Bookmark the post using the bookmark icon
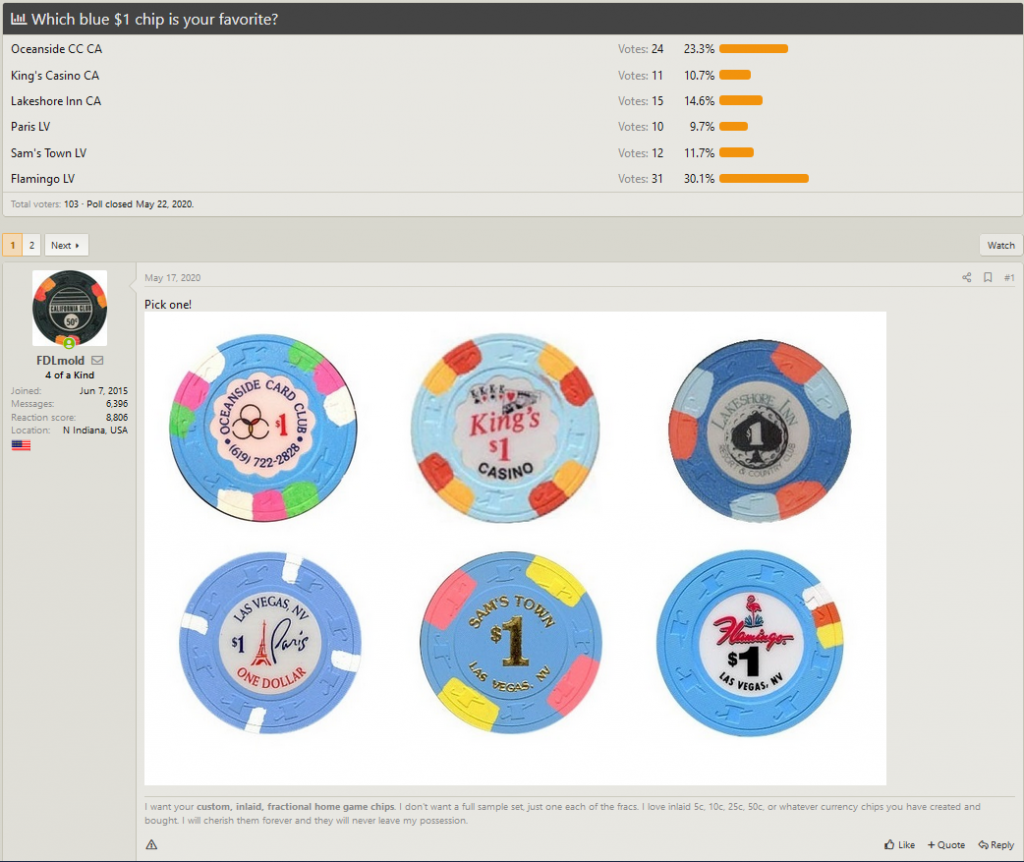 [x=987, y=278]
